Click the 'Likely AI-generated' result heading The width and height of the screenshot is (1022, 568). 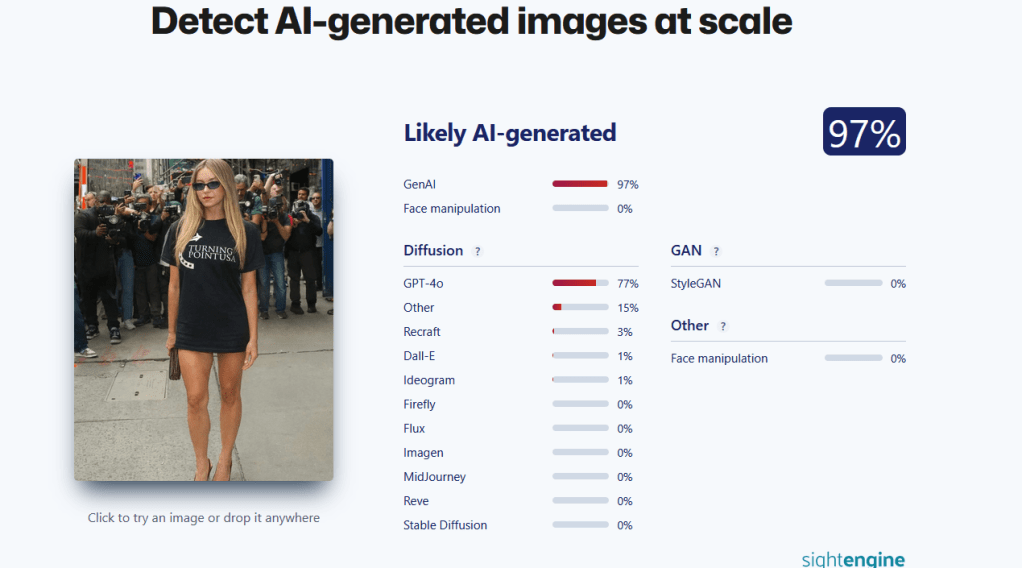(x=510, y=132)
